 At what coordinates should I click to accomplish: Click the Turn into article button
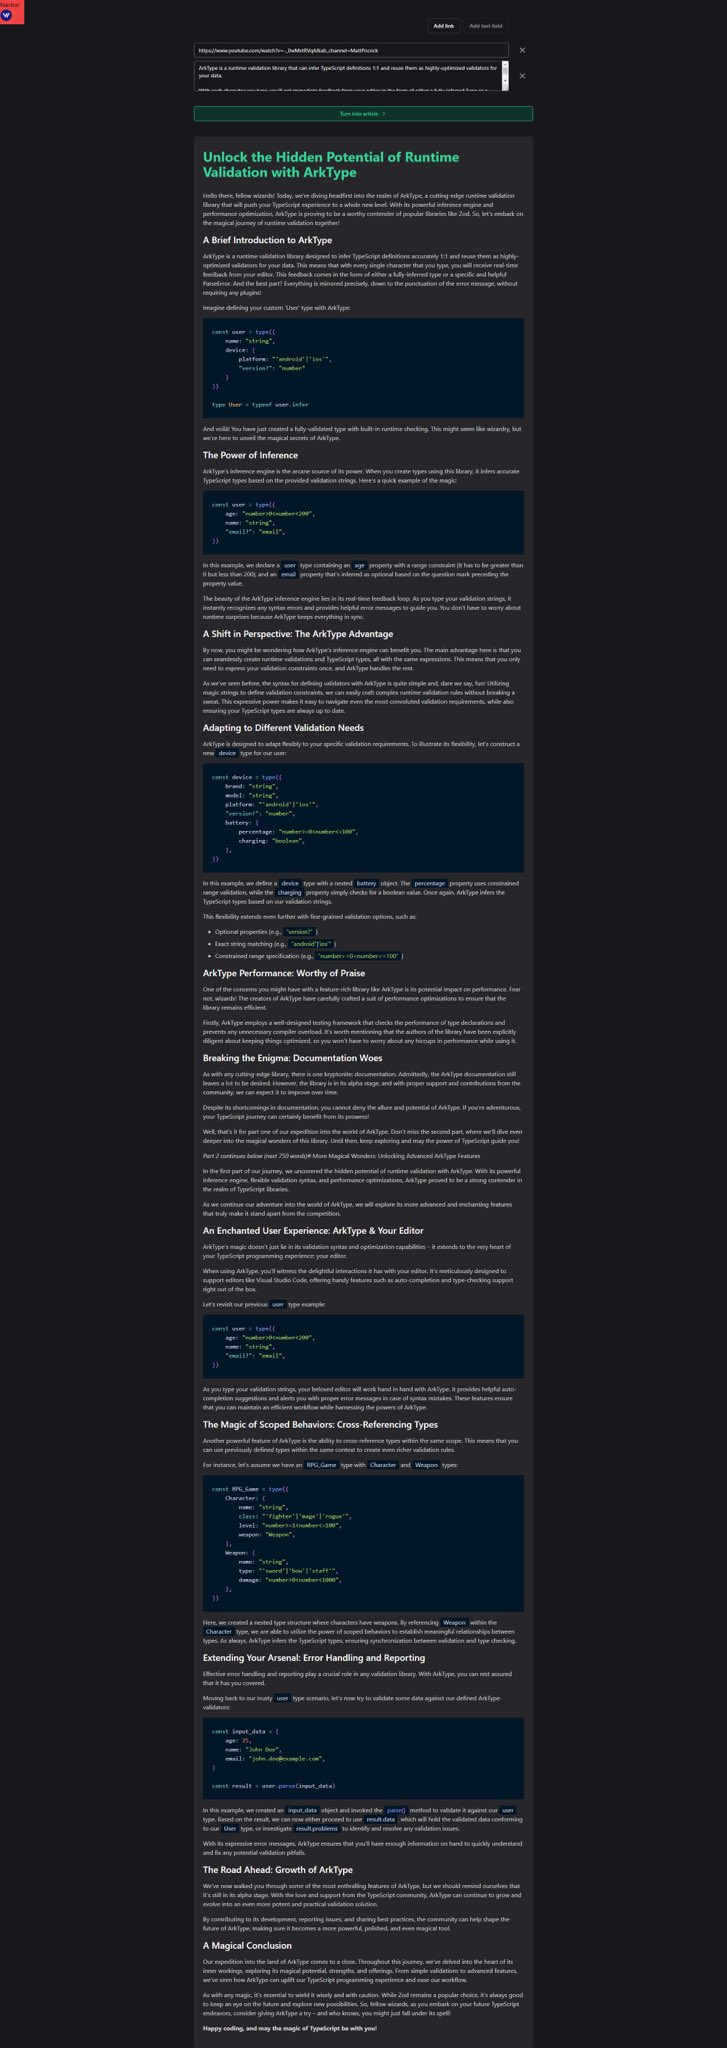point(363,114)
